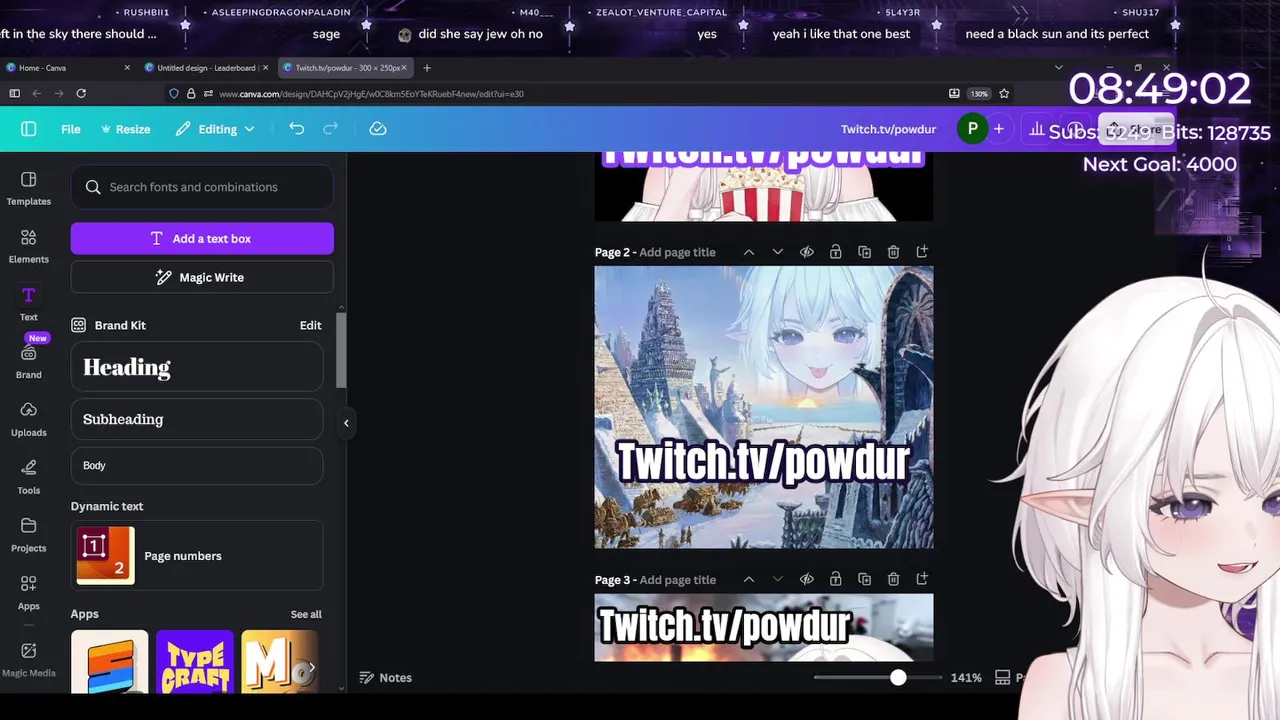This screenshot has height=720, width=1280.
Task: Open the analytics chart icon
Action: coord(1037,129)
